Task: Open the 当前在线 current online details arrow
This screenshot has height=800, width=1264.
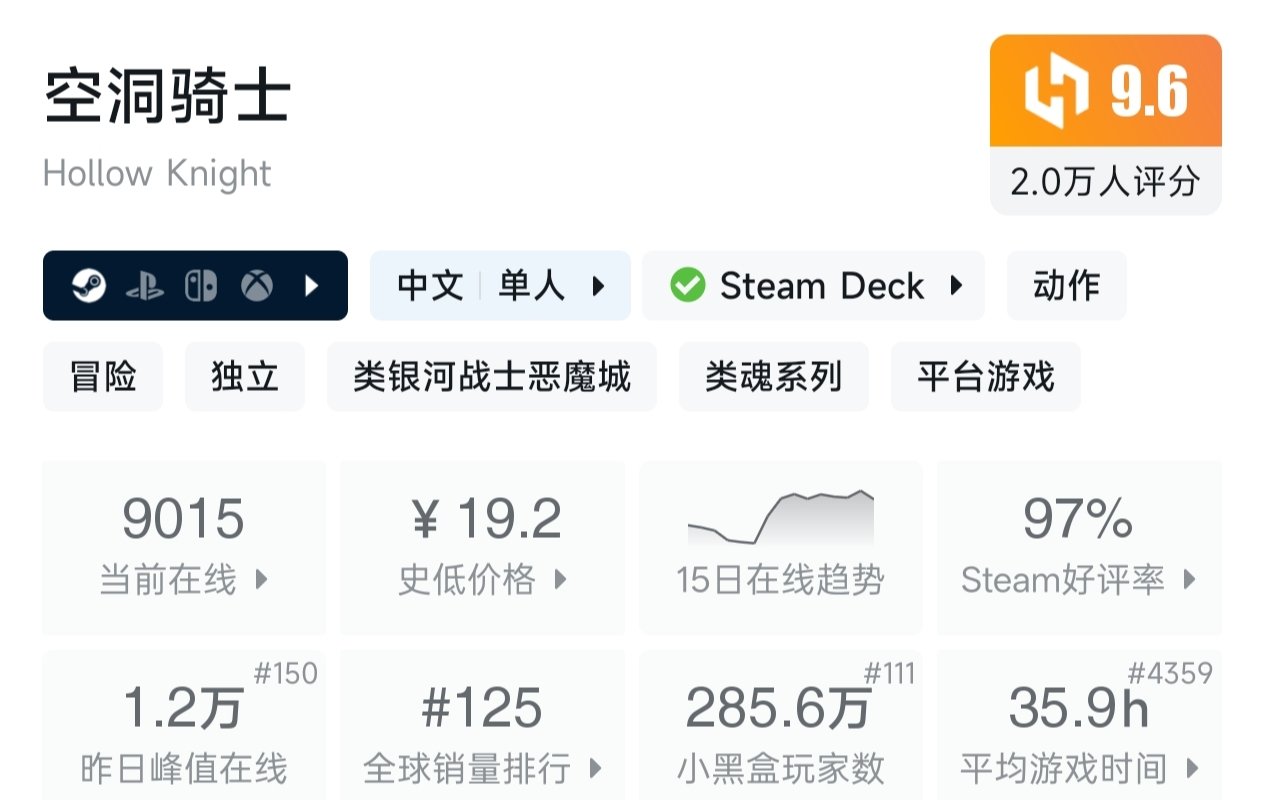Action: click(262, 579)
